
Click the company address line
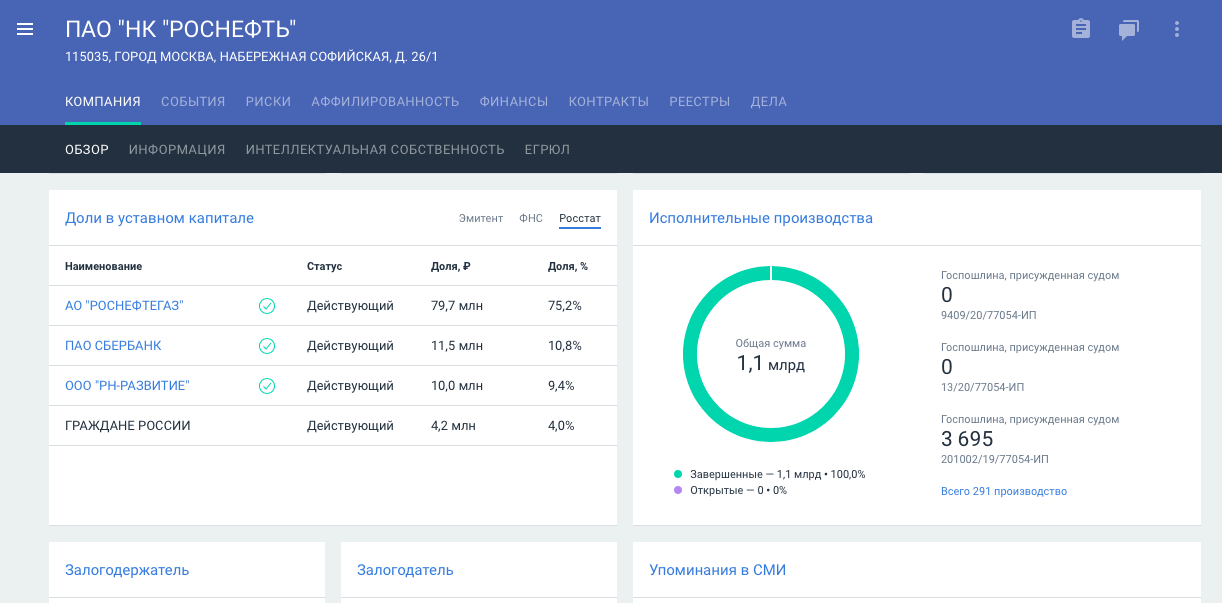tap(251, 57)
